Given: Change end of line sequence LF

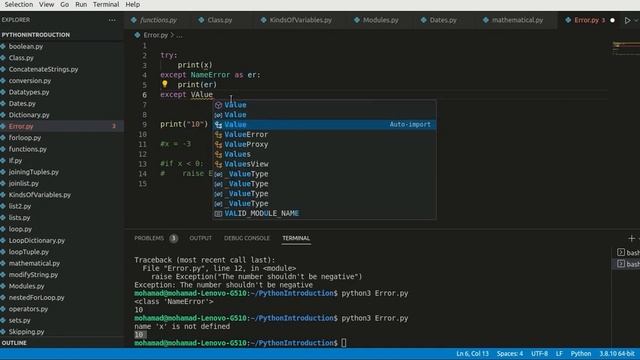Looking at the screenshot, I should point(559,354).
